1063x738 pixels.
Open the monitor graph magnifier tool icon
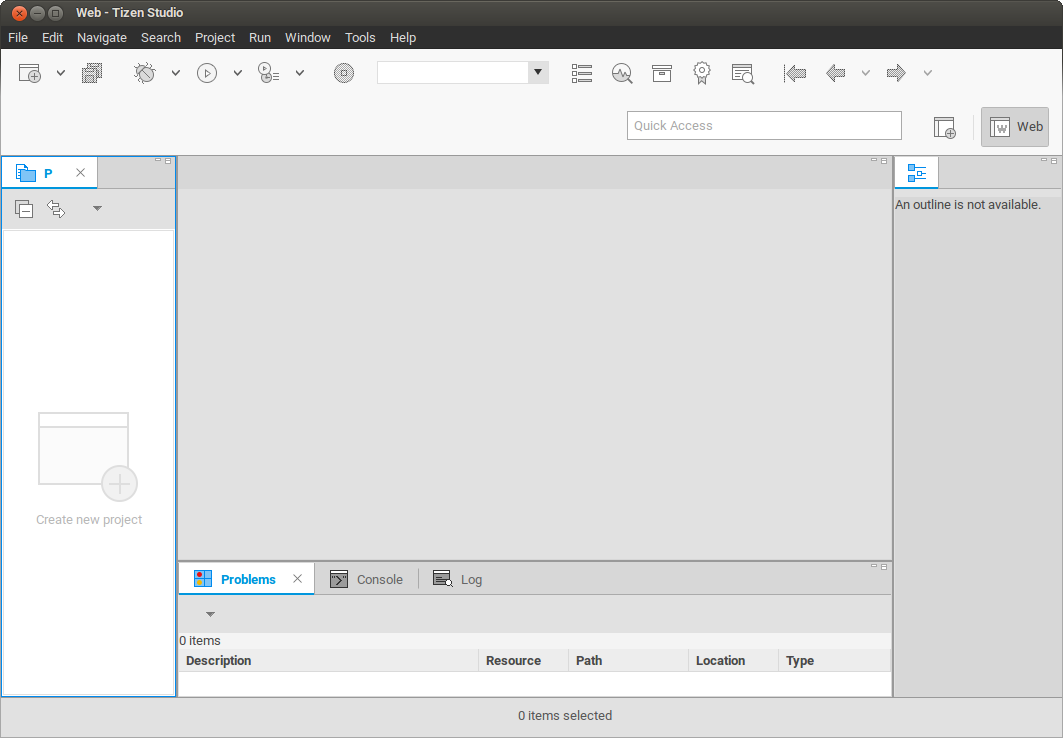click(x=622, y=73)
